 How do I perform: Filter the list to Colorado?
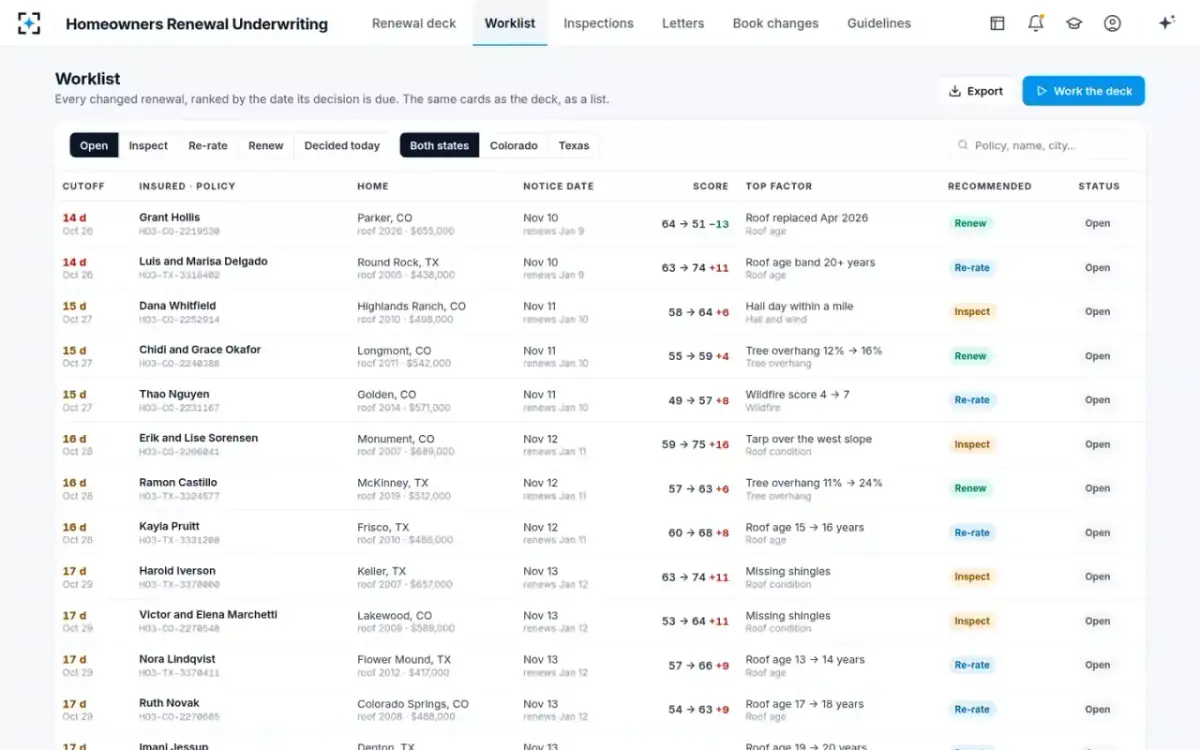pyautogui.click(x=514, y=145)
